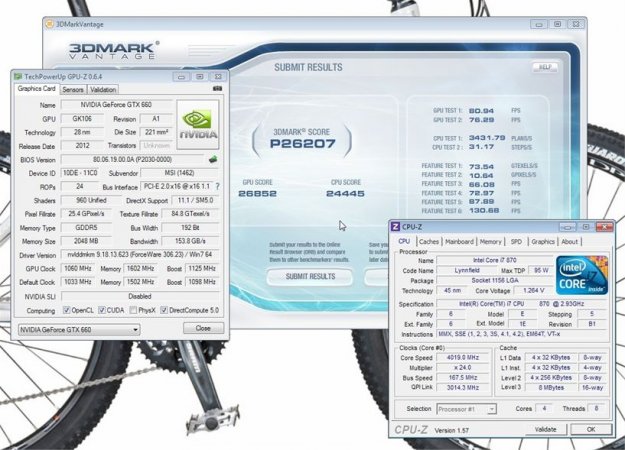Toggle the OpenCL checkbox in GPU-Z
Viewport: 625px width, 450px height.
[67, 310]
